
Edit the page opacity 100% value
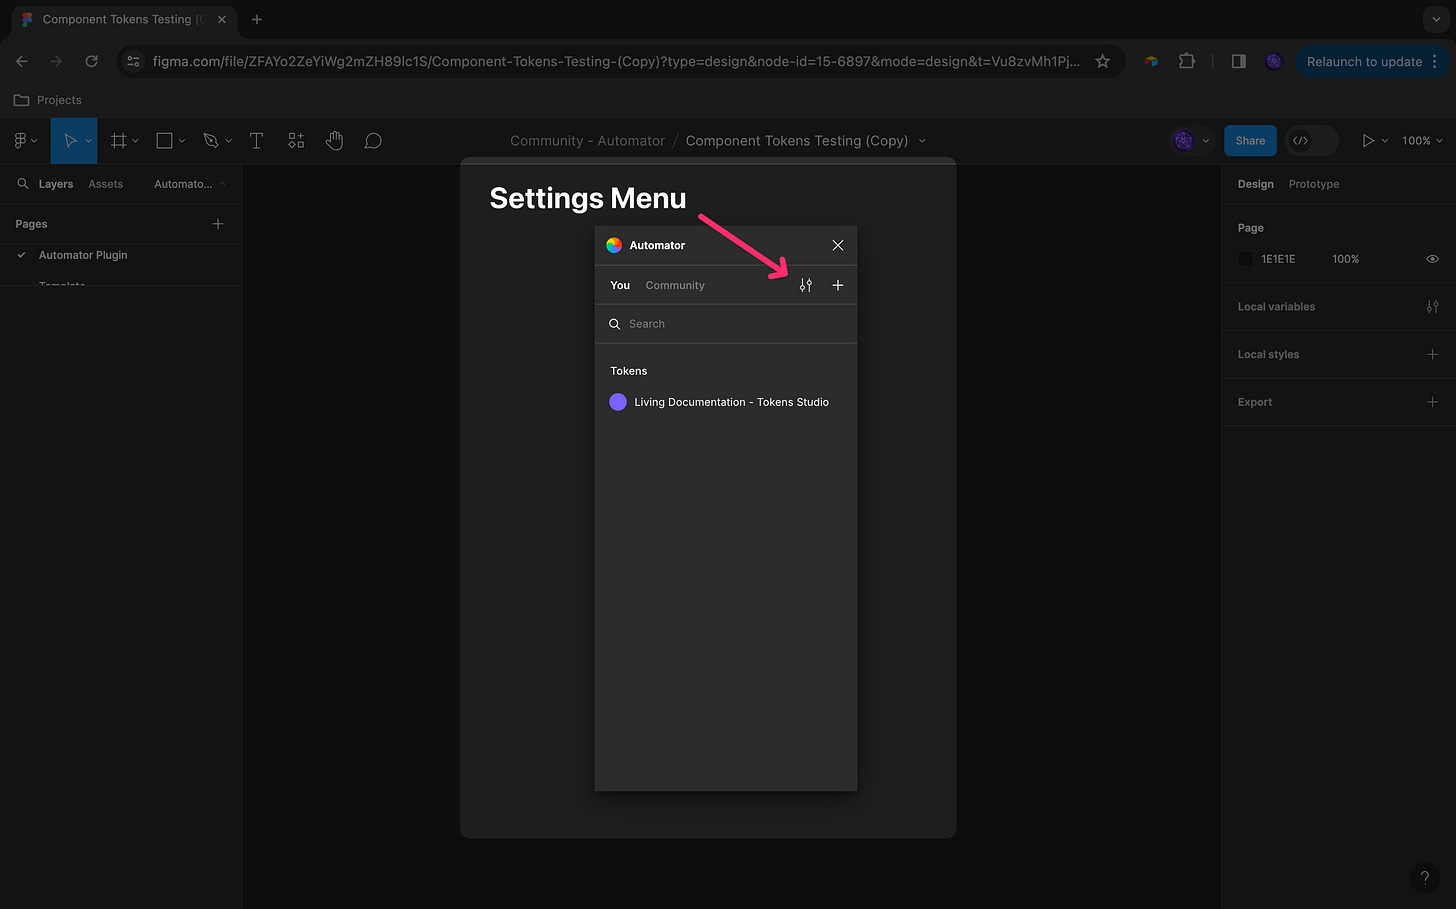tap(1345, 259)
